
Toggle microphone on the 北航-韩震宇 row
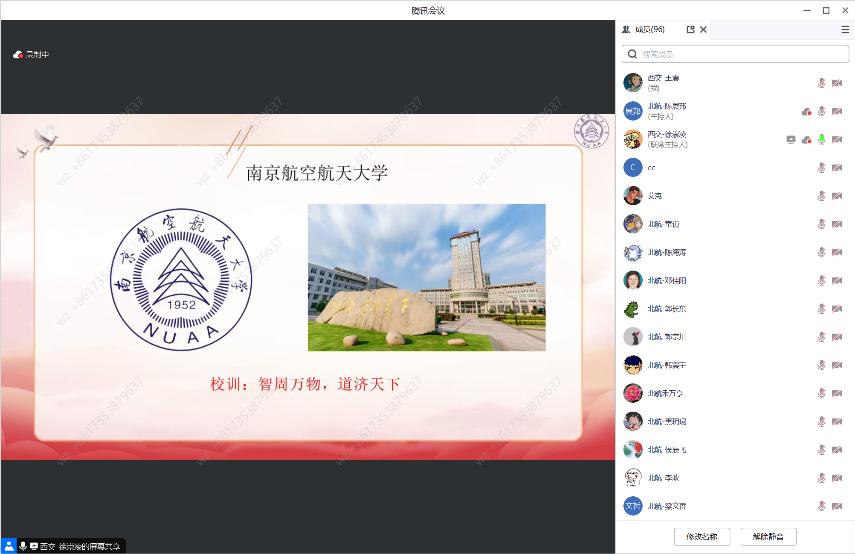click(x=821, y=365)
